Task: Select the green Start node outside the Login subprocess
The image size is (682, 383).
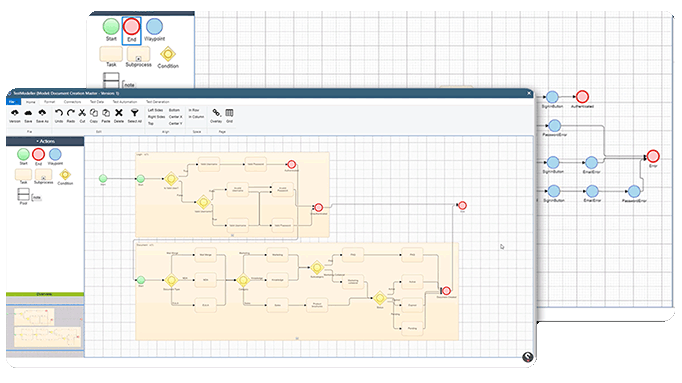Action: [103, 178]
